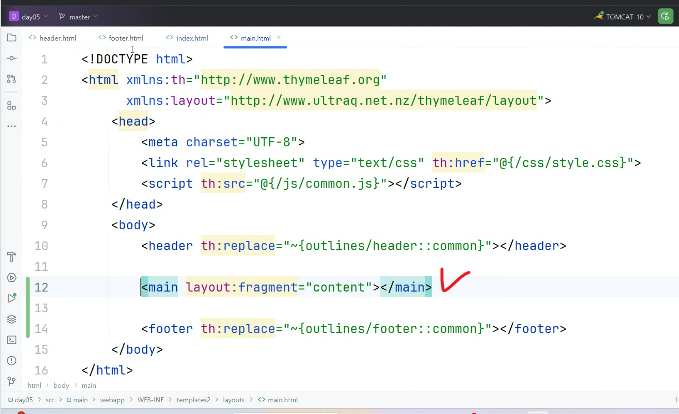Click the body breadcrumb
This screenshot has height=414, width=679.
(61, 385)
